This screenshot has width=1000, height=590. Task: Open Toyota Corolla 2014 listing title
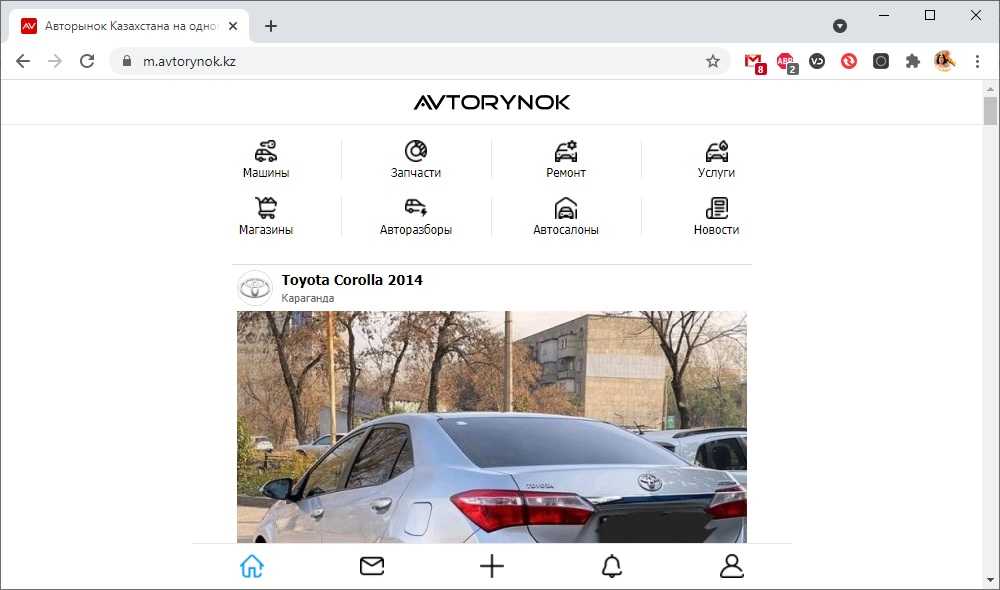pos(352,280)
